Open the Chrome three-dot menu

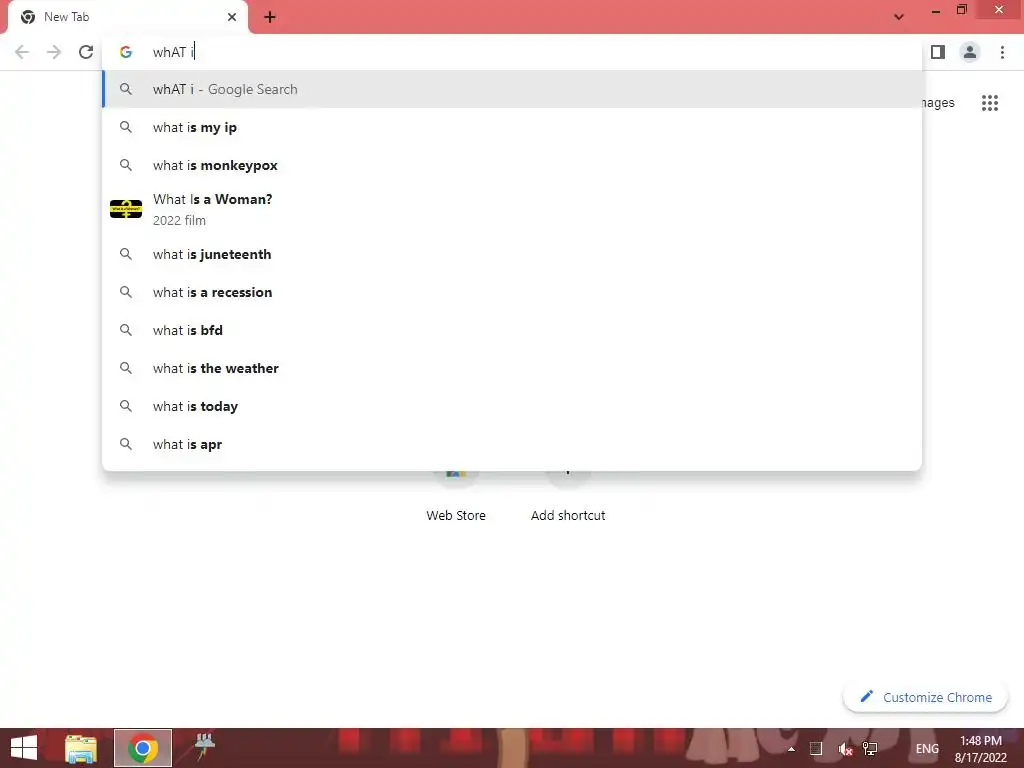(1002, 52)
